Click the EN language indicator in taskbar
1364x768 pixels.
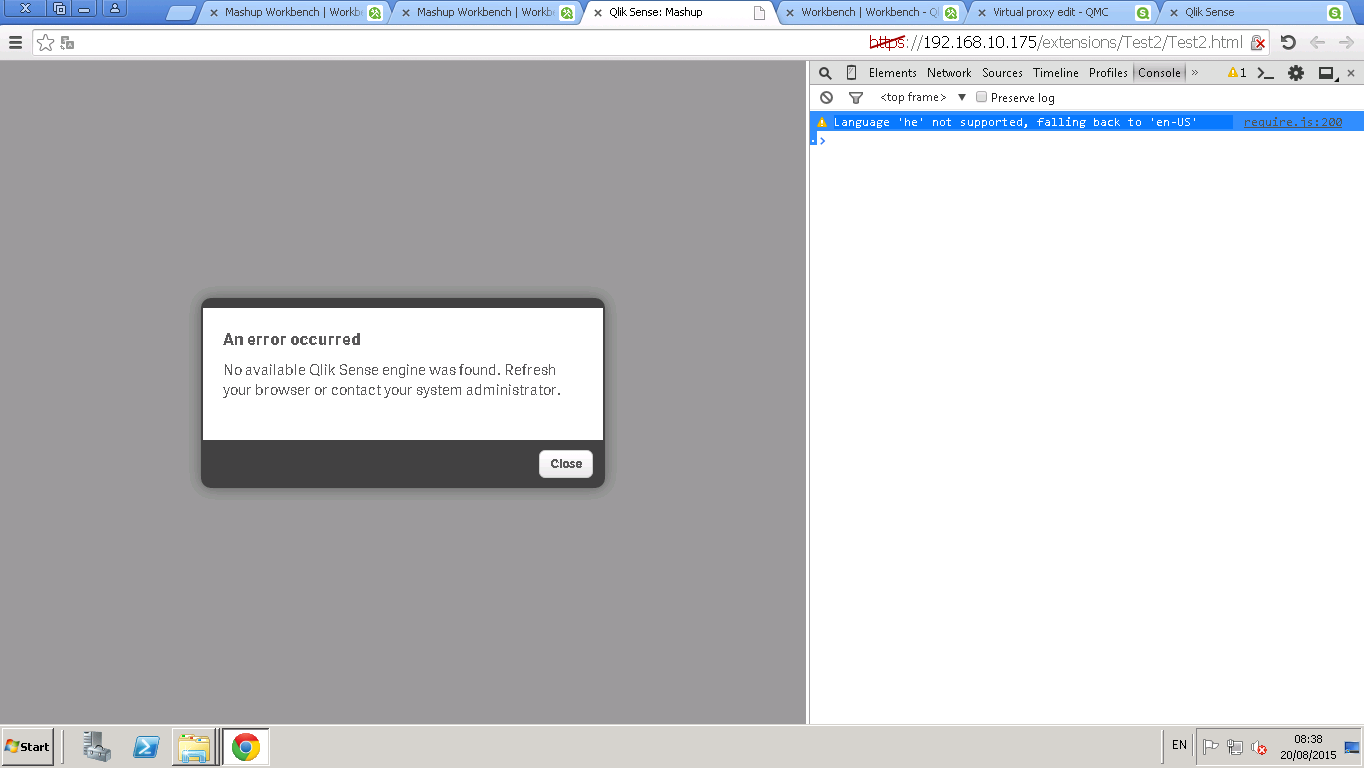pyautogui.click(x=1179, y=745)
